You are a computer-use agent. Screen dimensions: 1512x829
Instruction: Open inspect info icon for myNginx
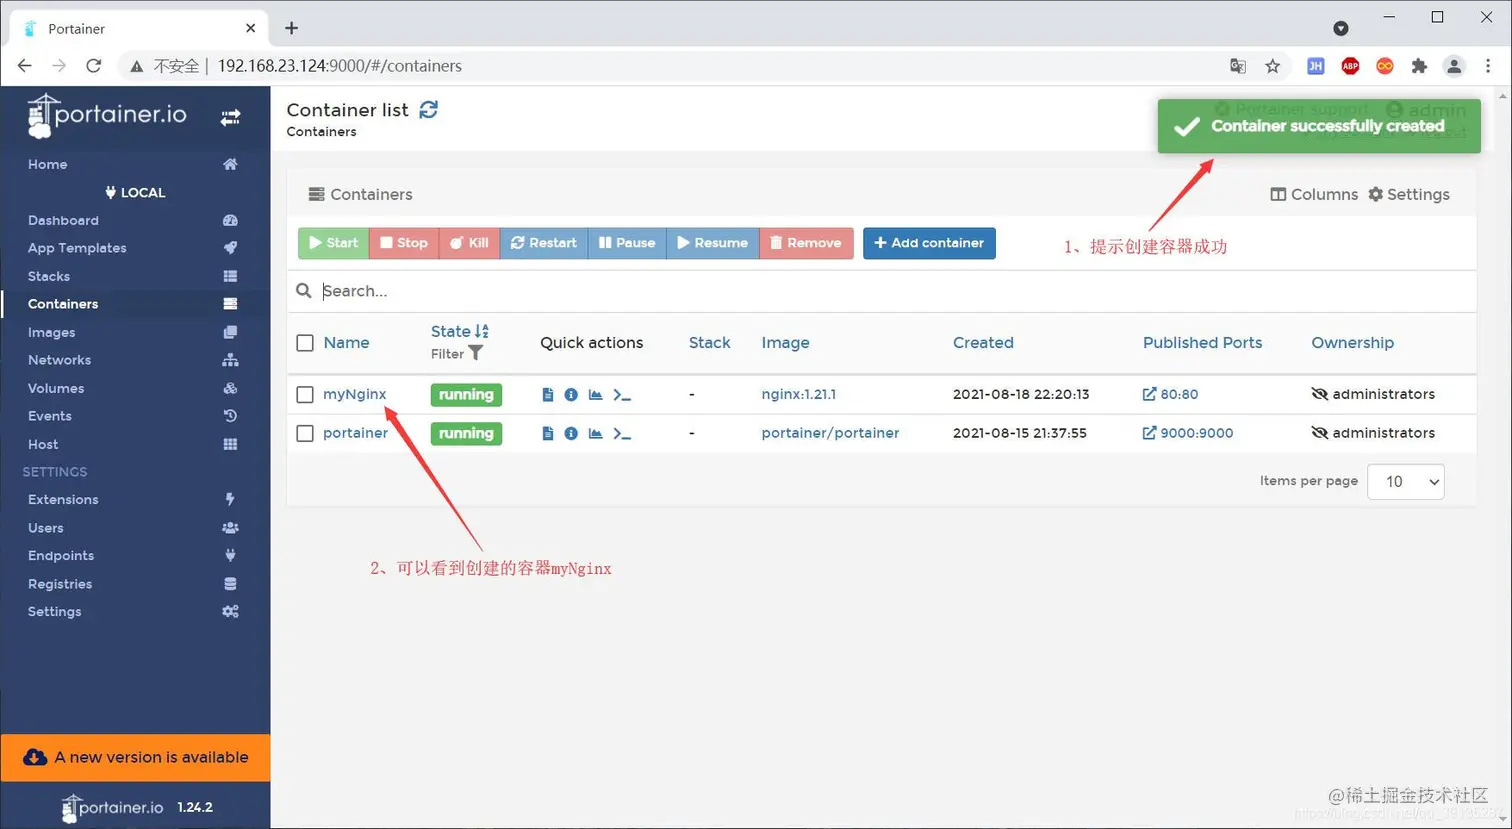click(x=571, y=395)
